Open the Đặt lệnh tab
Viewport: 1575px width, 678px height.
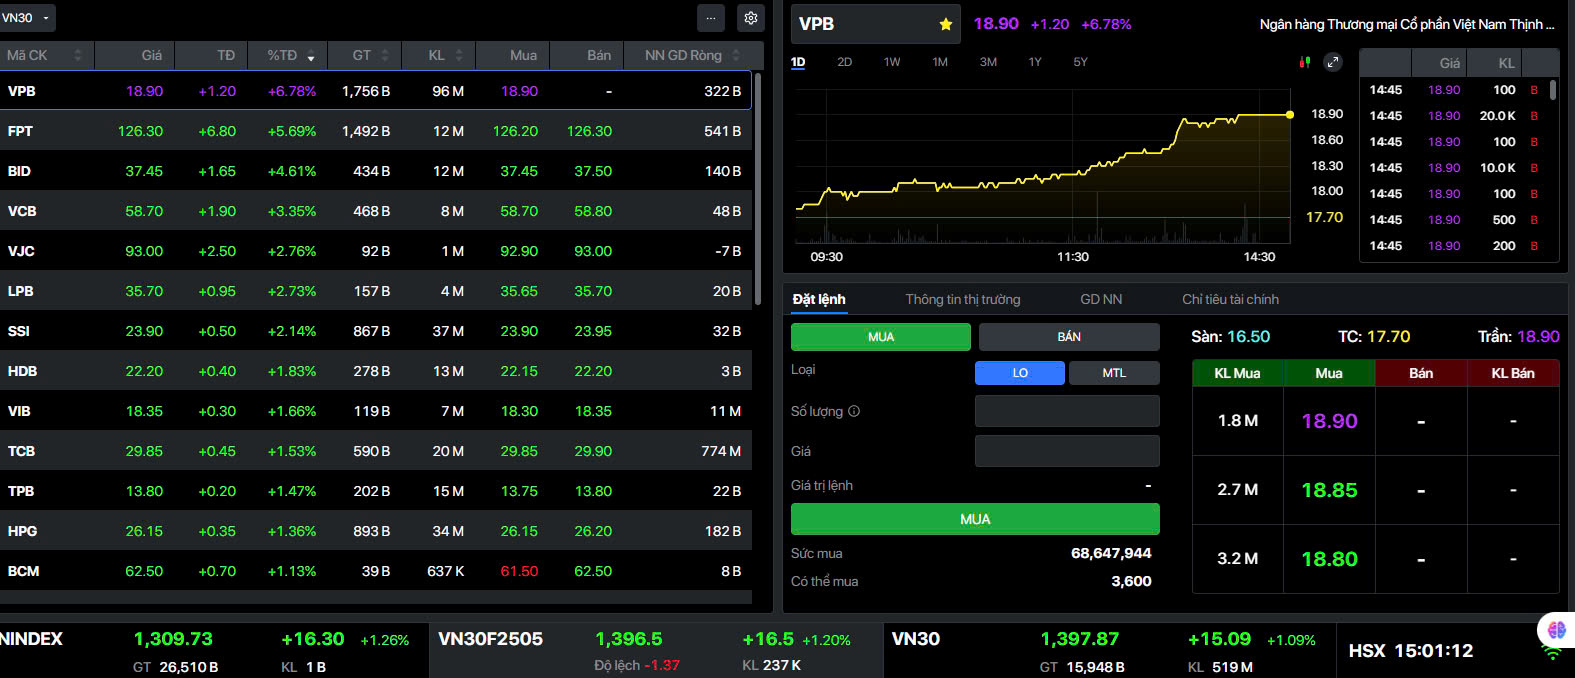pyautogui.click(x=819, y=299)
